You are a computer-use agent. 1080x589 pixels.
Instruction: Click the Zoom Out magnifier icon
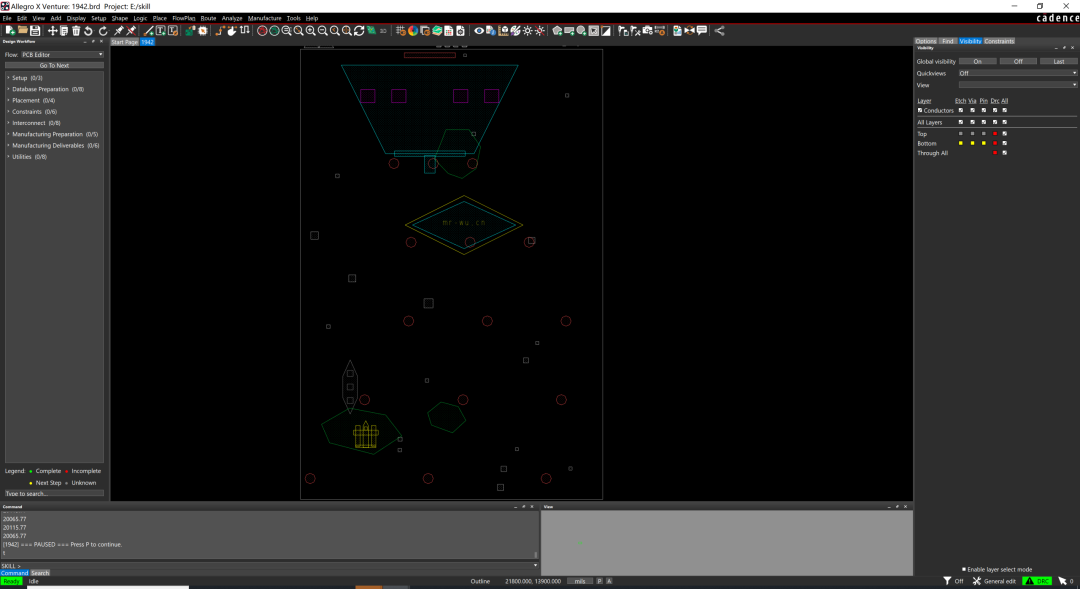[322, 30]
